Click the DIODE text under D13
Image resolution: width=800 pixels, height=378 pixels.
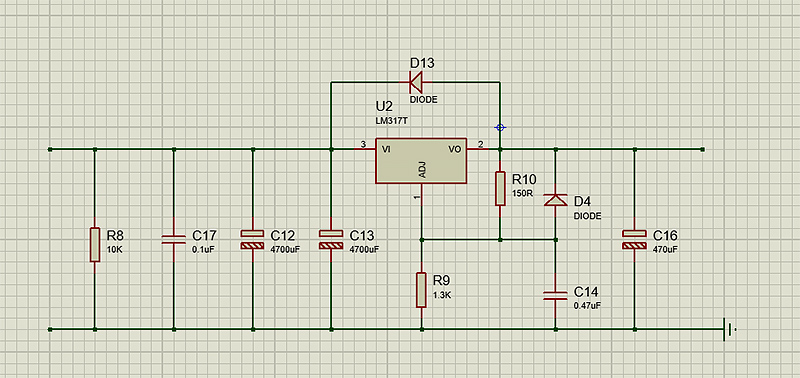(x=423, y=100)
